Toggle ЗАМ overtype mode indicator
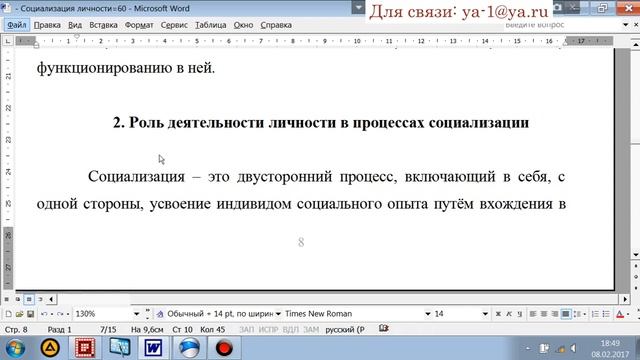640x360 pixels. coord(311,329)
